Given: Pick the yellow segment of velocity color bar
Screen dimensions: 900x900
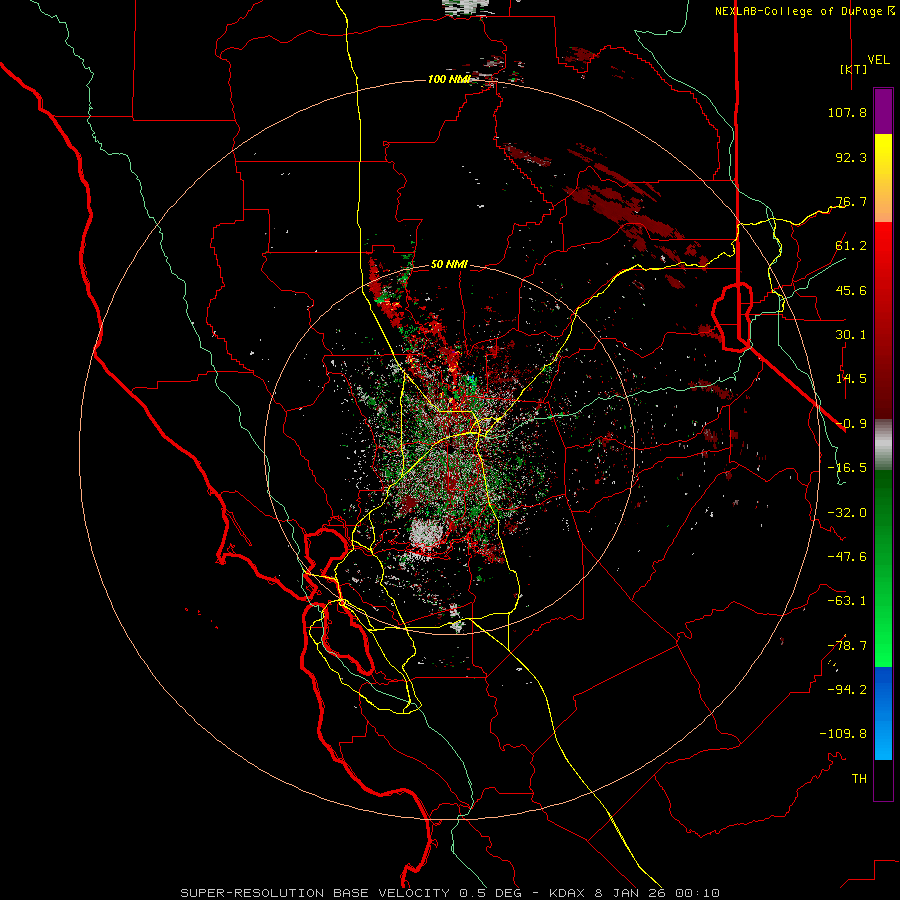Looking at the screenshot, I should click(x=883, y=155).
